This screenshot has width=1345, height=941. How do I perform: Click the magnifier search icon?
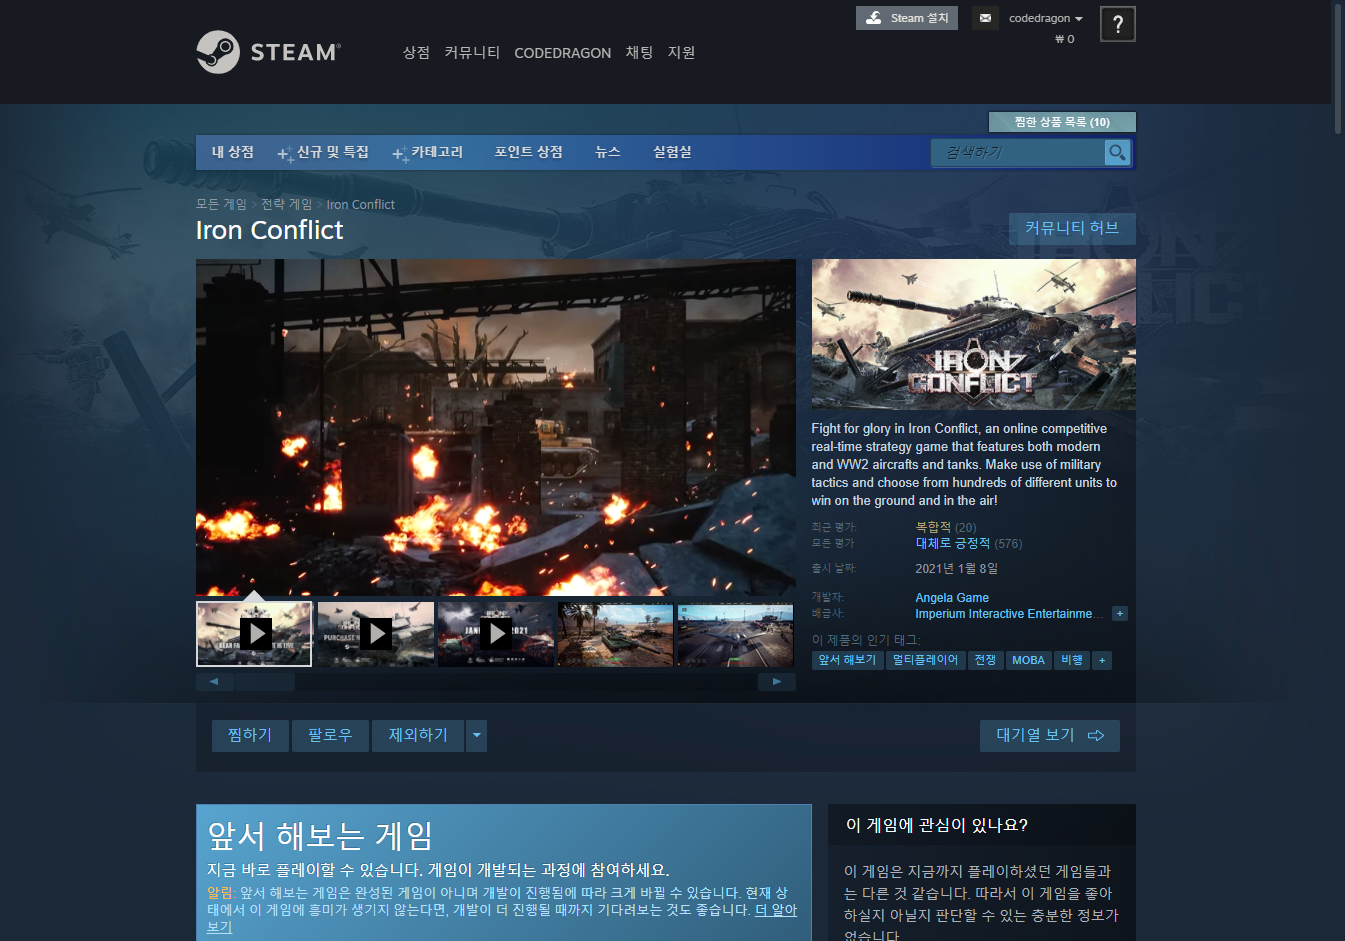pos(1117,152)
